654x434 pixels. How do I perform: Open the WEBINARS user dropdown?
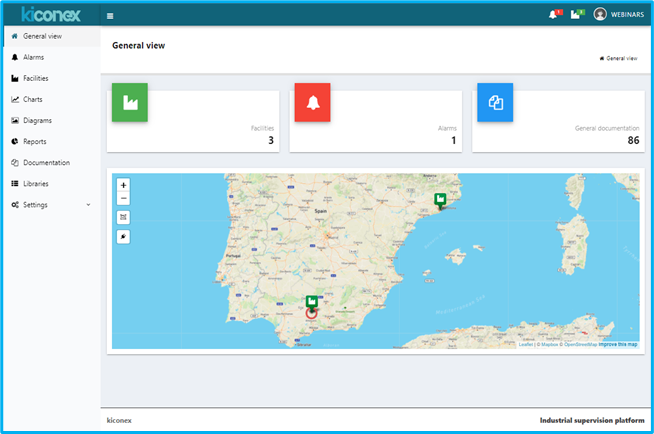(x=625, y=15)
